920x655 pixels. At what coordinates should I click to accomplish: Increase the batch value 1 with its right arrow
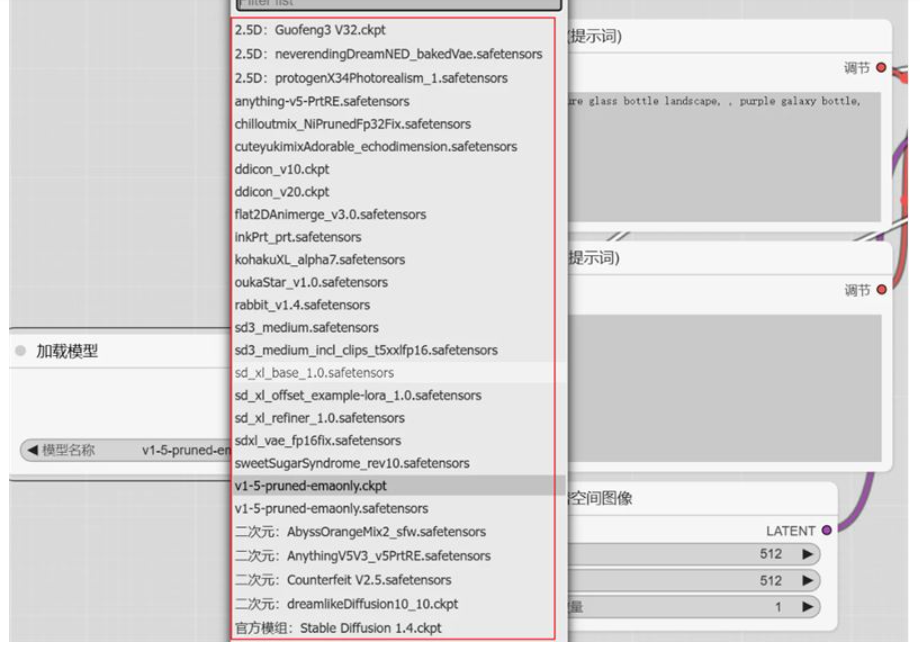tap(806, 607)
